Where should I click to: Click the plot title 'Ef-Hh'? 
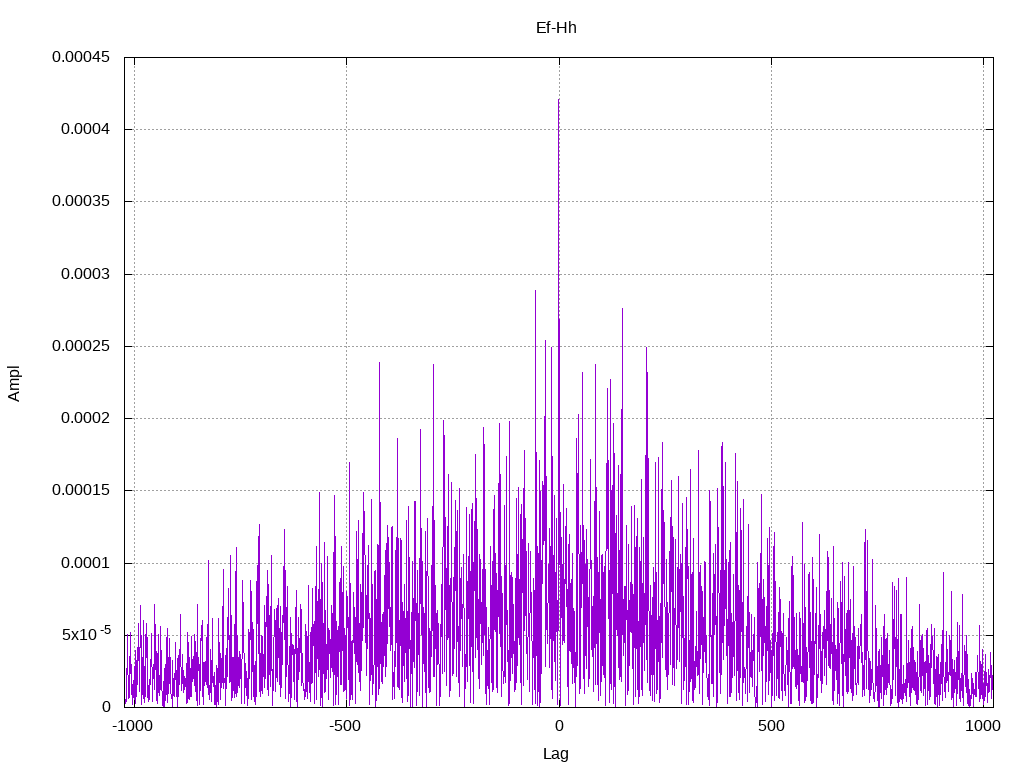(x=556, y=27)
